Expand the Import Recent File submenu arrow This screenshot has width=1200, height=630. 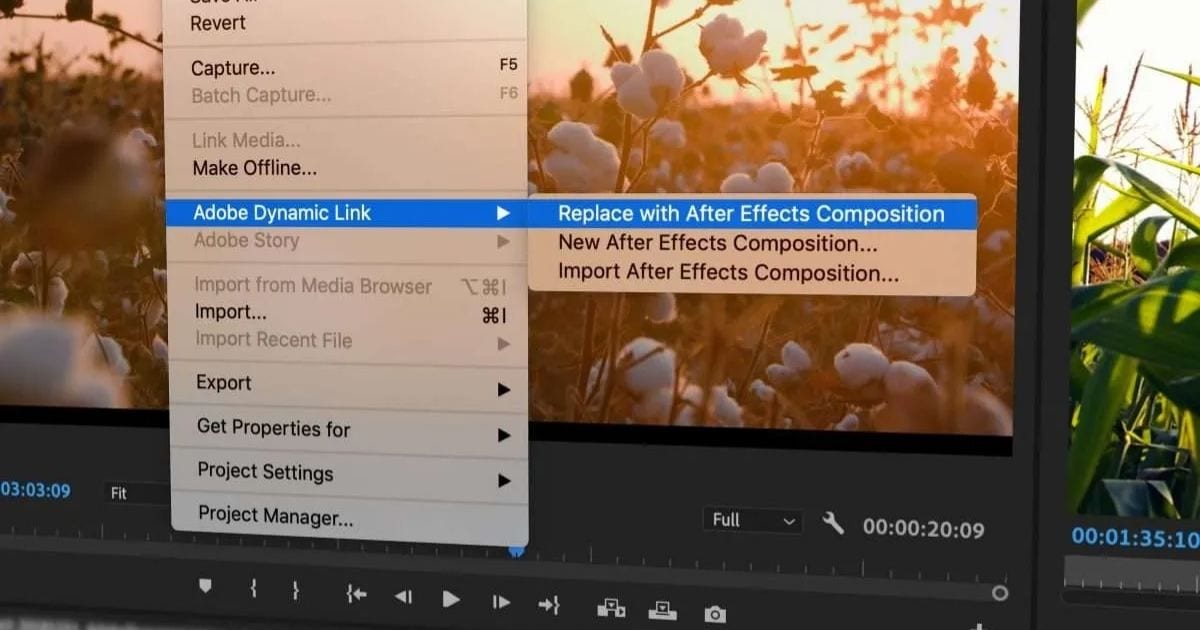(504, 344)
